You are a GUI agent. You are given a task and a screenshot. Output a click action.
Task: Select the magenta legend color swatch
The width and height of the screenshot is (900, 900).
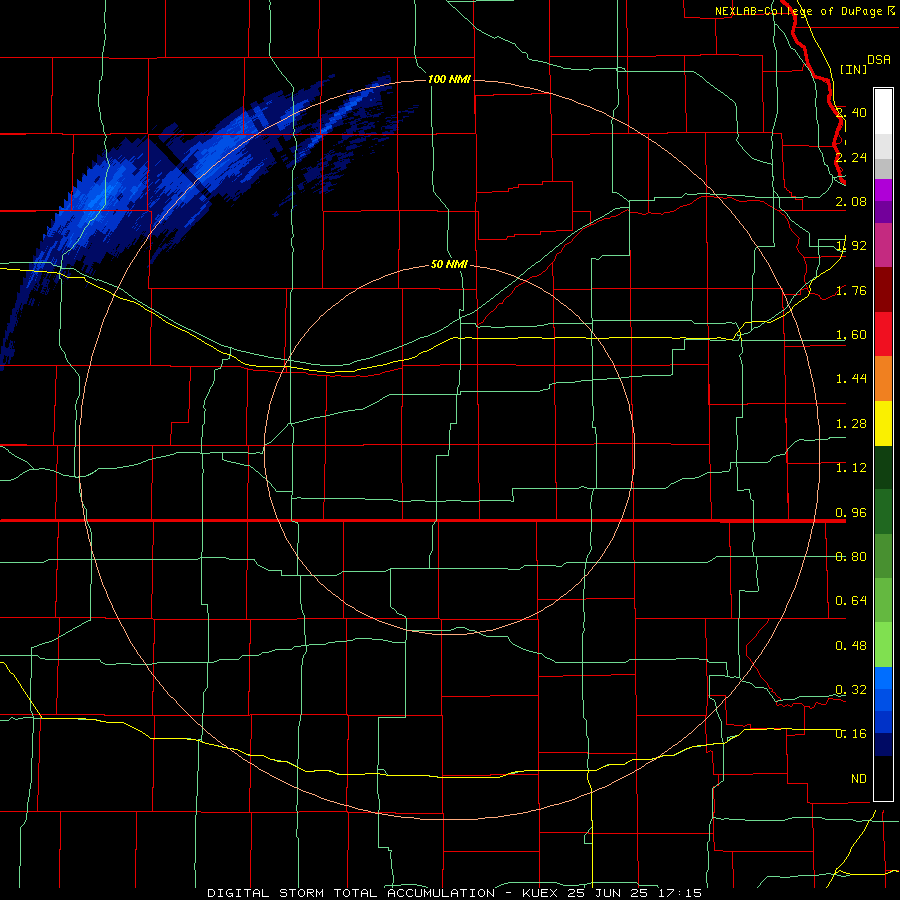click(883, 190)
